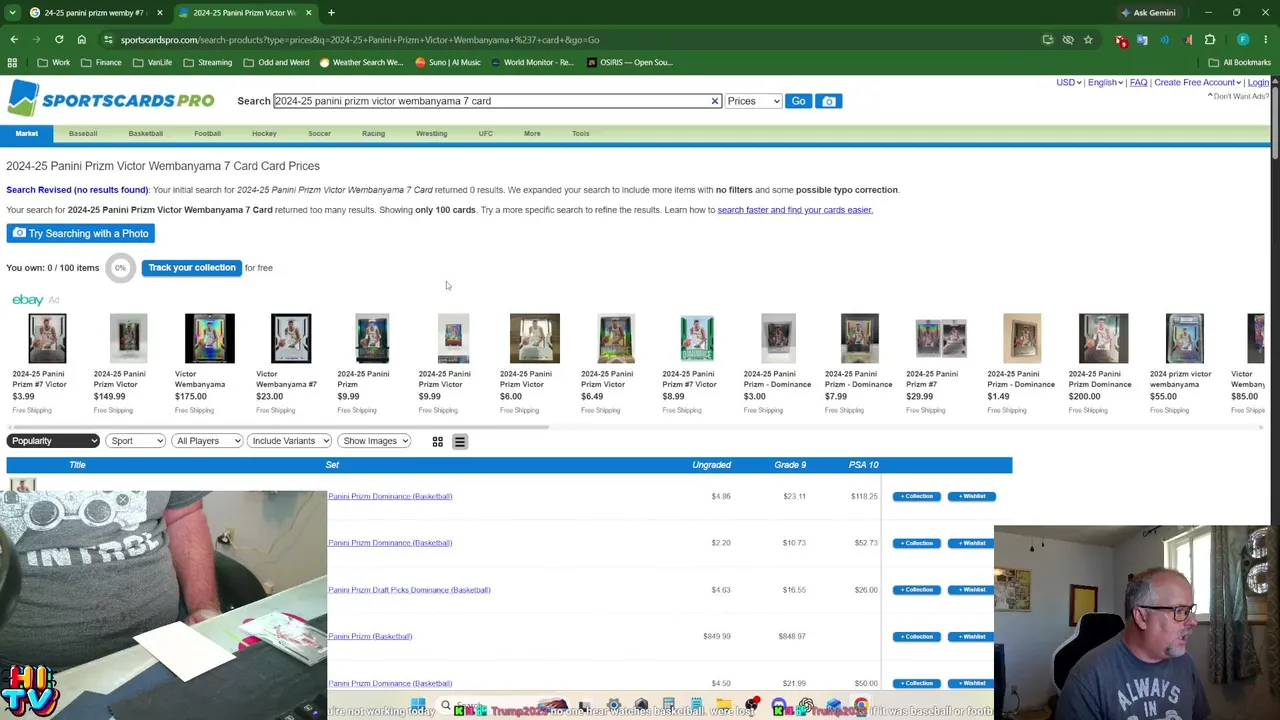Click the Ask Gemini button
Image resolution: width=1280 pixels, height=720 pixels.
click(1148, 13)
